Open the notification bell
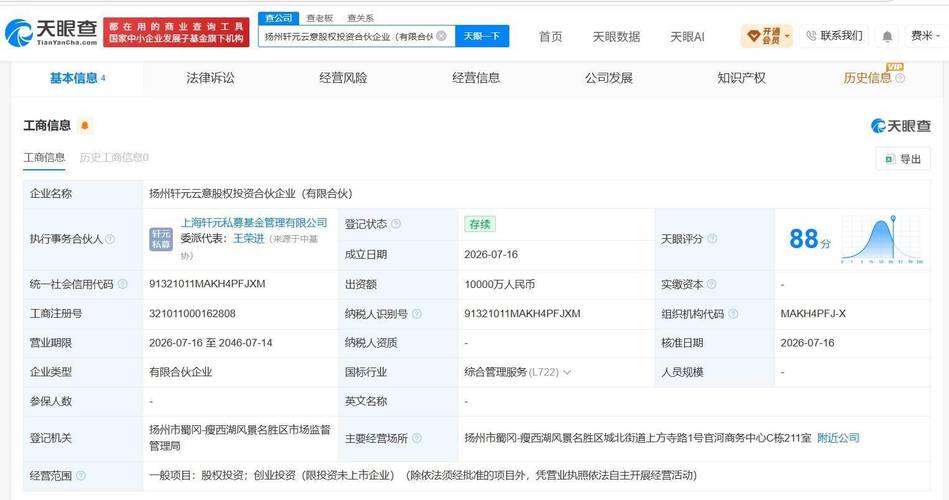The image size is (949, 500). pos(887,36)
